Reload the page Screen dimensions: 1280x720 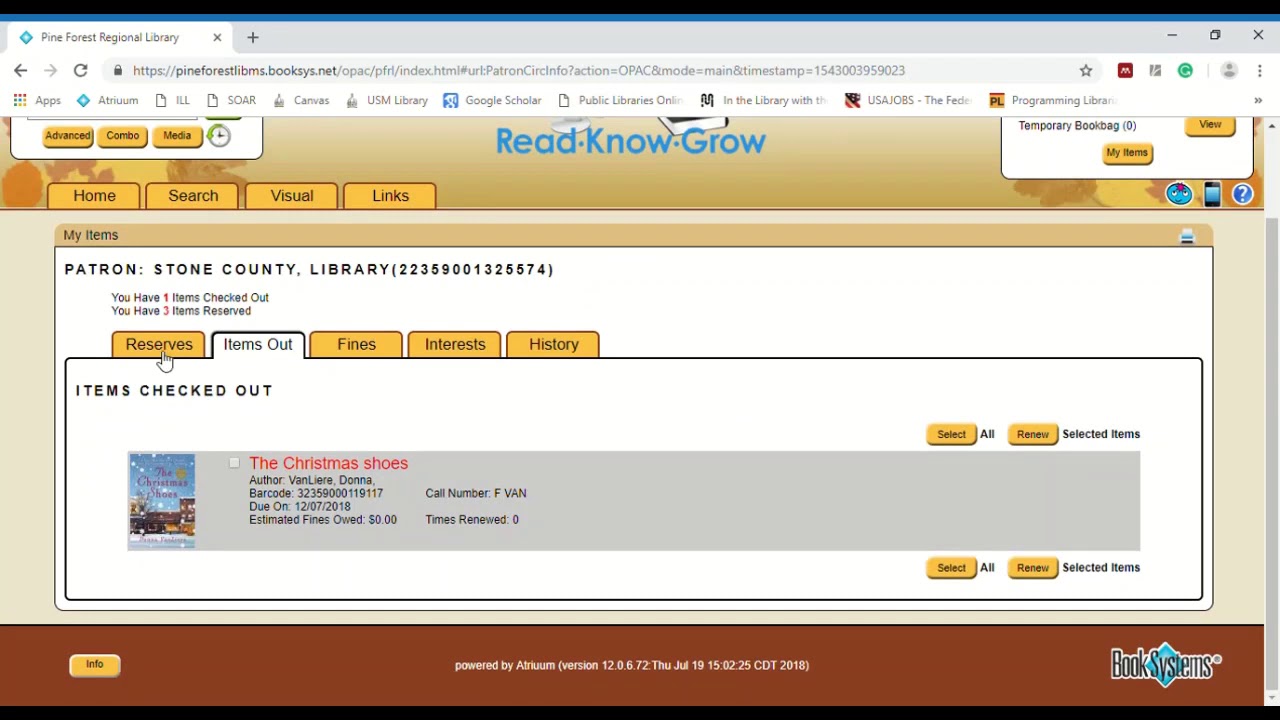[x=81, y=71]
